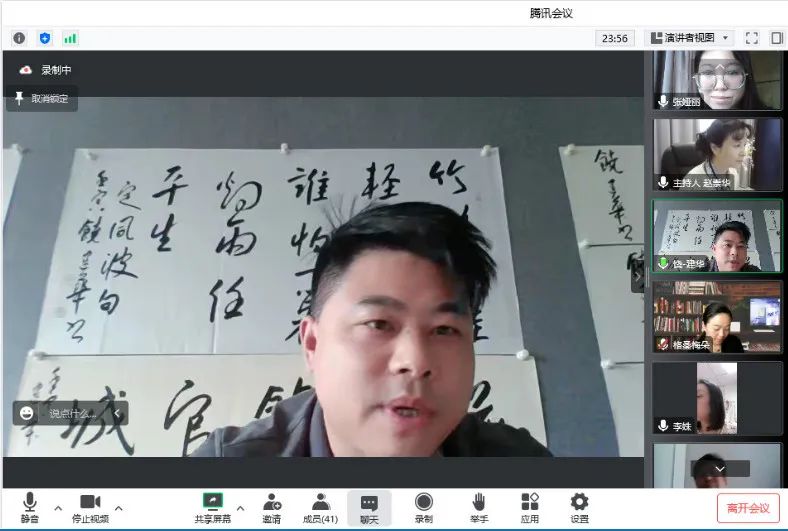Open share screen (共享屏幕)
Image resolution: width=788 pixels, height=531 pixels.
tap(212, 507)
